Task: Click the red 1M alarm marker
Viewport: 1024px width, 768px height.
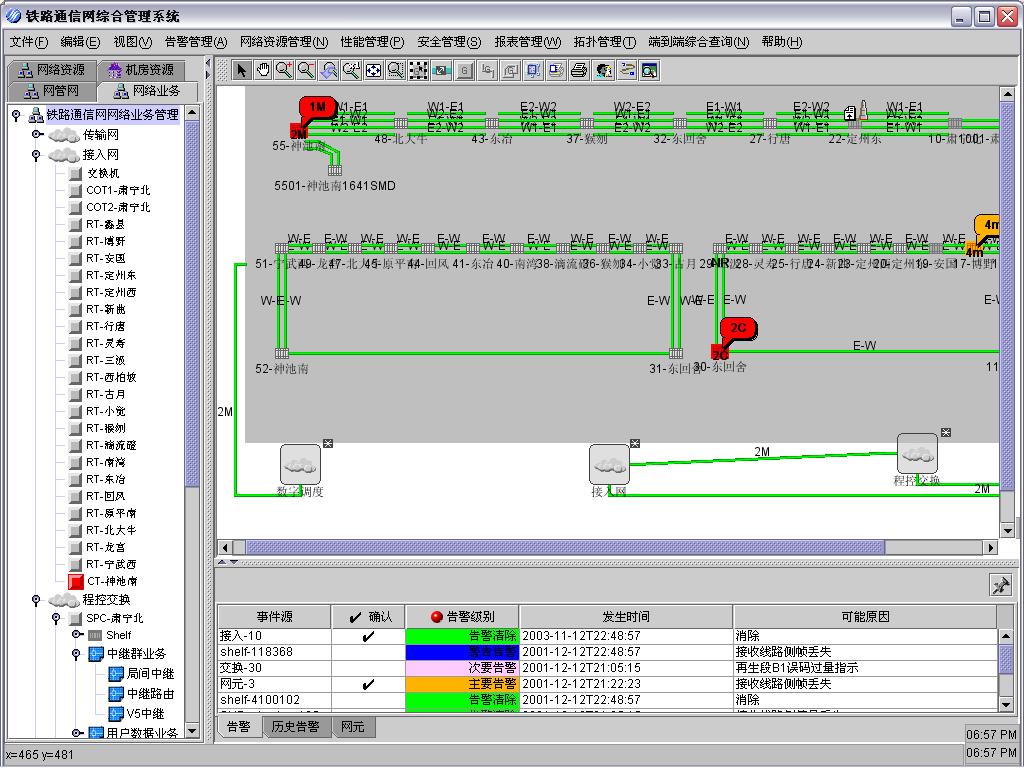Action: 317,108
